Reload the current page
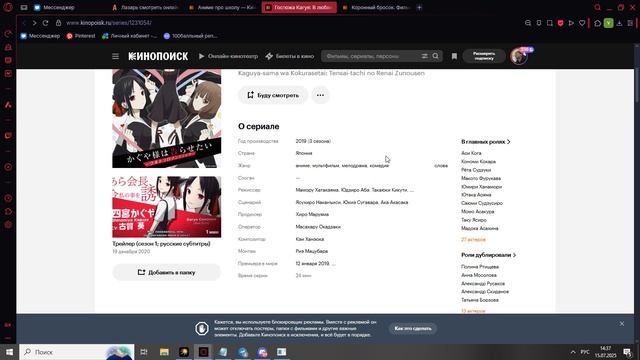 coord(45,23)
